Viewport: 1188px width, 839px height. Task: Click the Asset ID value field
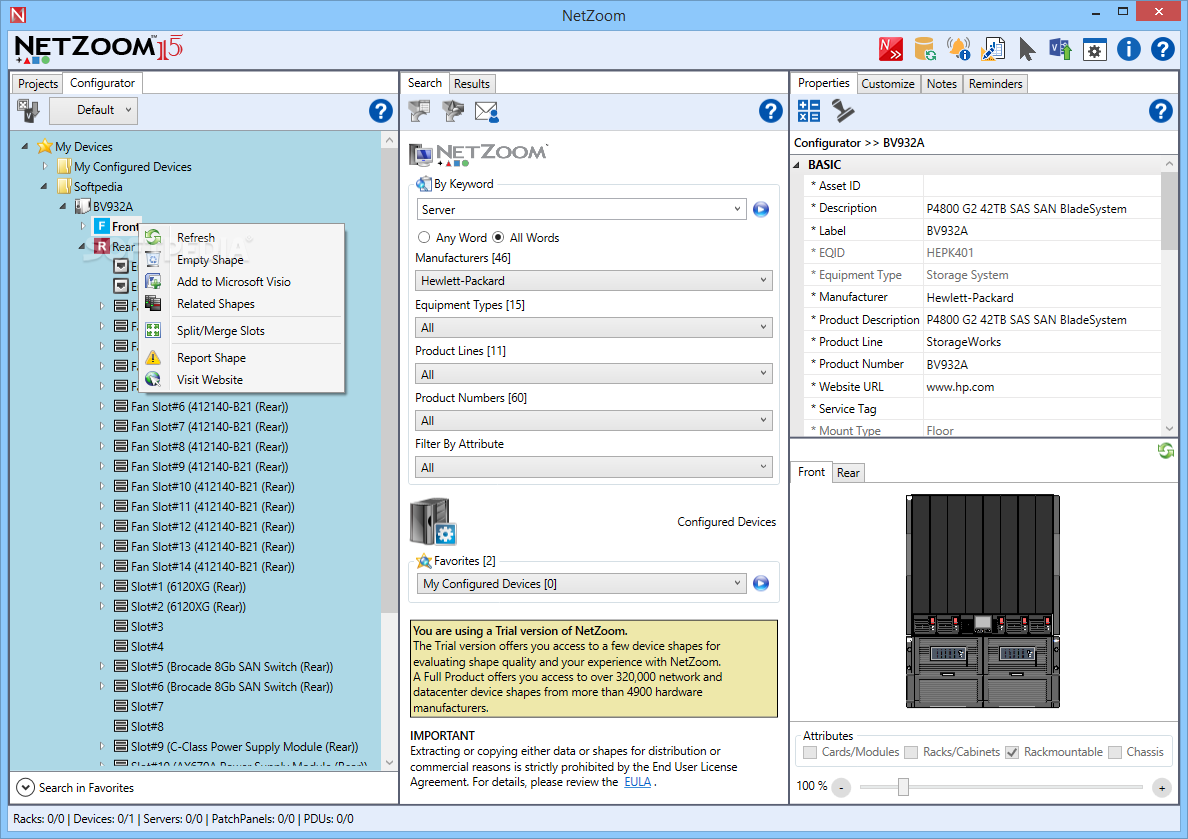coord(1041,186)
